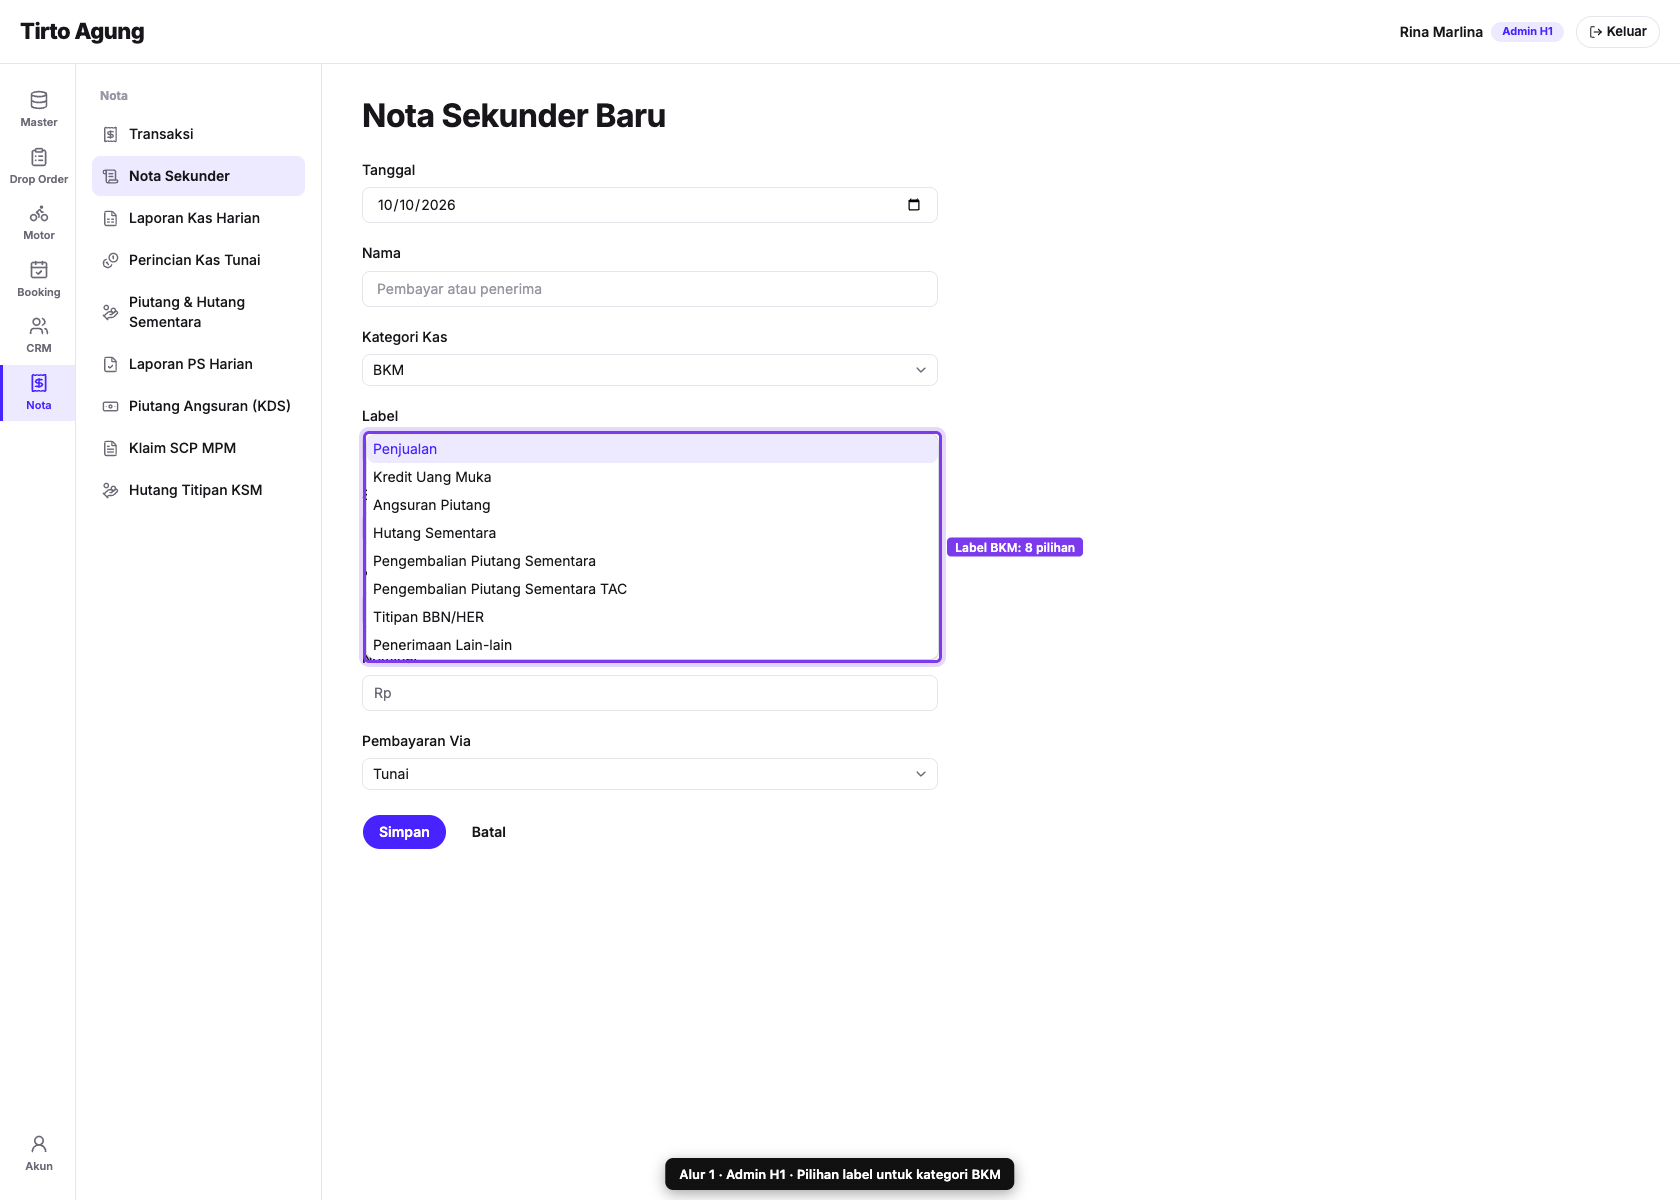Expand the Kategori Kas dropdown
This screenshot has height=1200, width=1680.
pyautogui.click(x=650, y=370)
